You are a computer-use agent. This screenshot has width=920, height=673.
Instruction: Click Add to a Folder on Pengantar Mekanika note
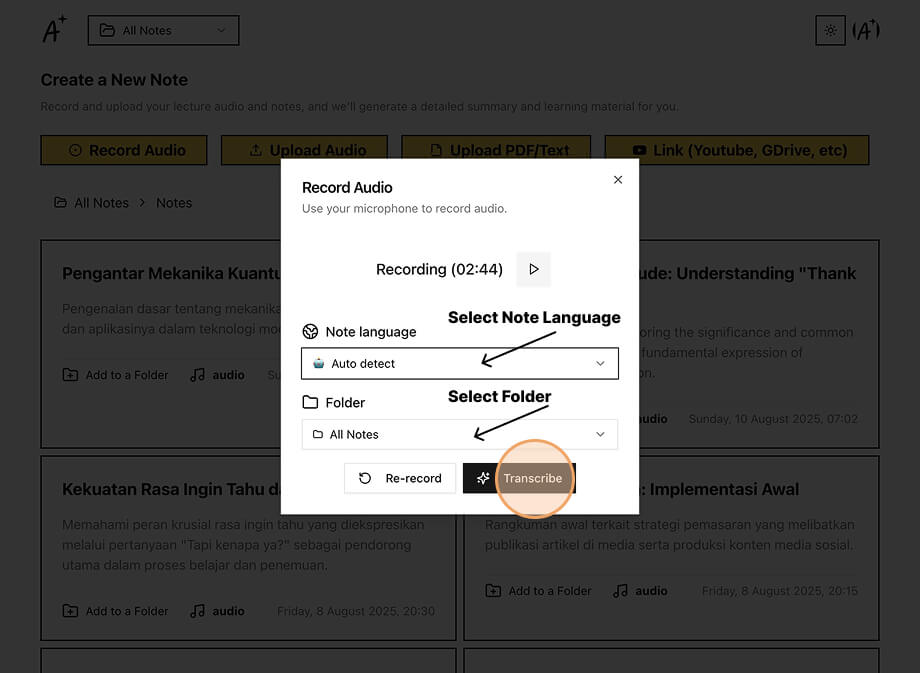tap(116, 374)
